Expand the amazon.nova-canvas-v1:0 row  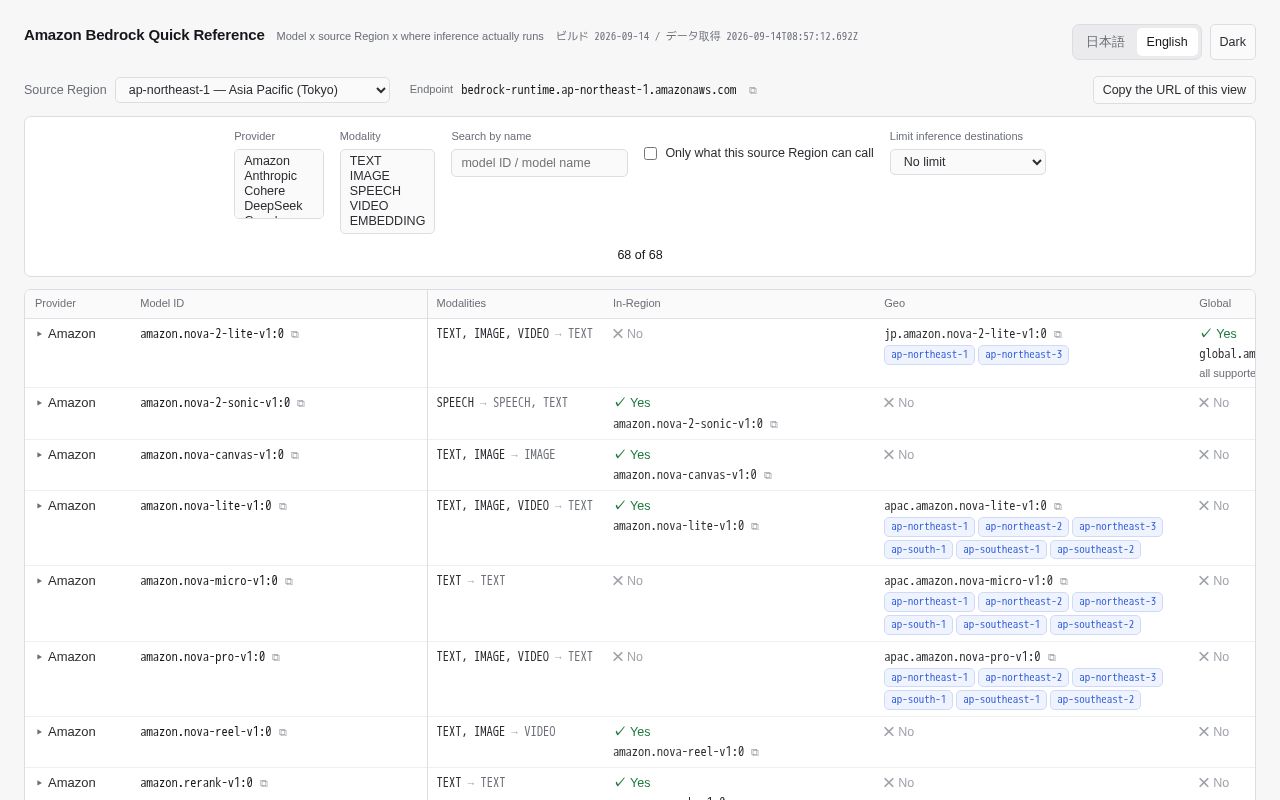tap(40, 455)
